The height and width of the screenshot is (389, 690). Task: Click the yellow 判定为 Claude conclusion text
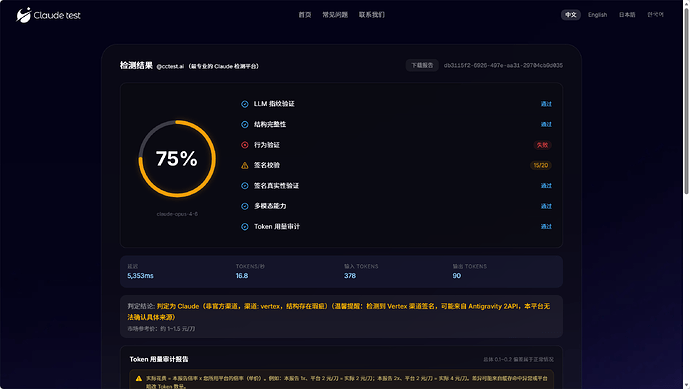coord(339,312)
